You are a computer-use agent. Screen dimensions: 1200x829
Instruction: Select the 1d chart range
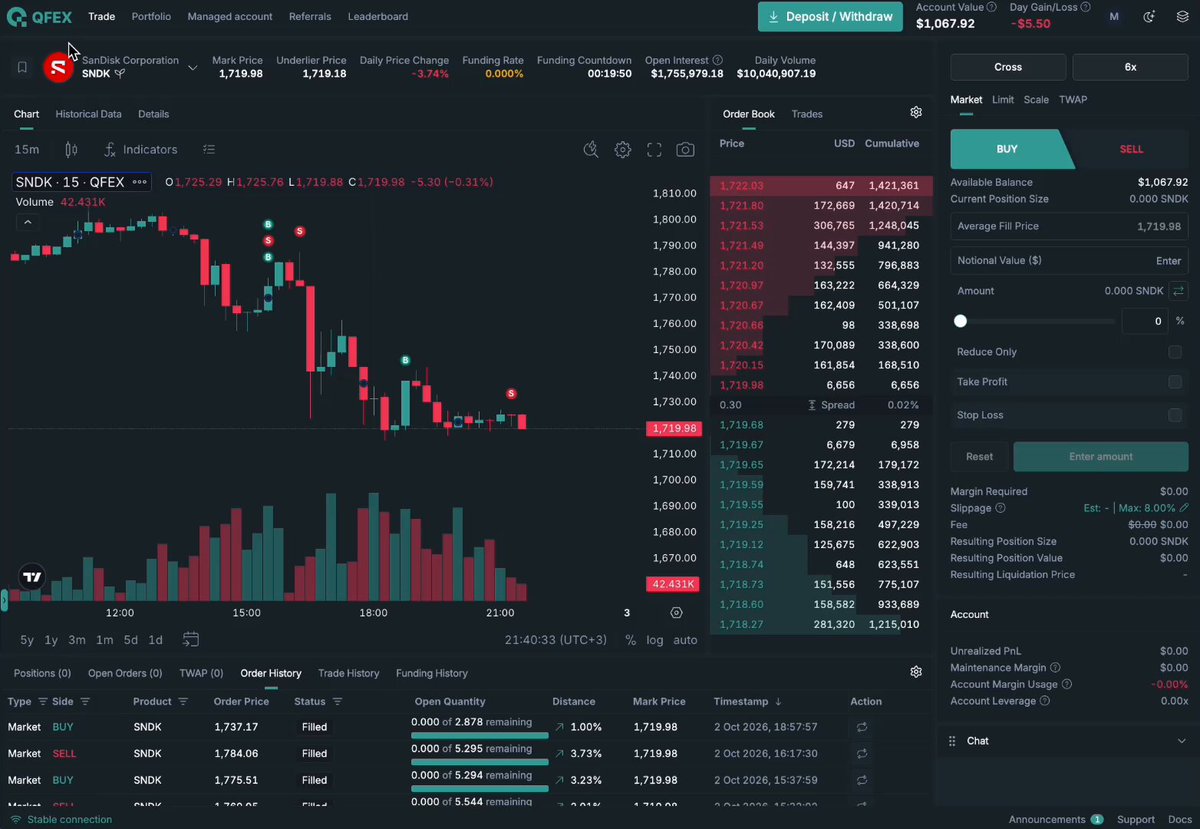click(155, 640)
